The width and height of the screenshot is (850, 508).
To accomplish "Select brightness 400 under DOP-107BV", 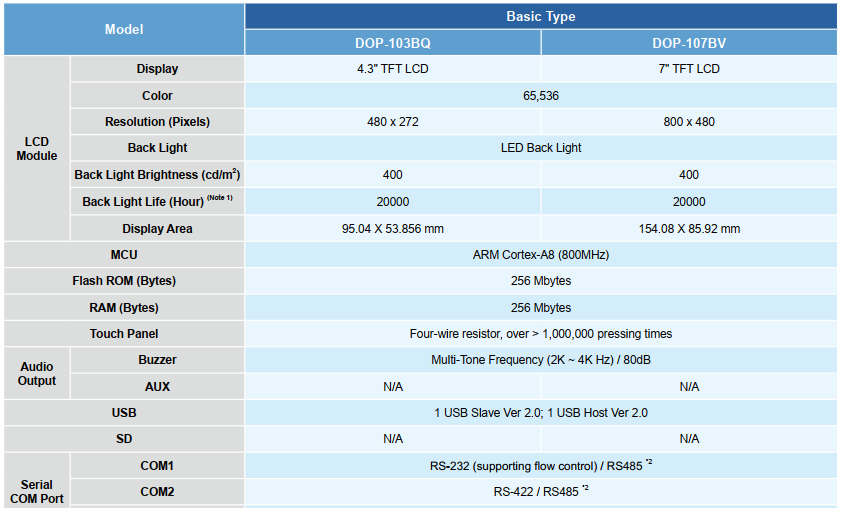I will tap(689, 175).
